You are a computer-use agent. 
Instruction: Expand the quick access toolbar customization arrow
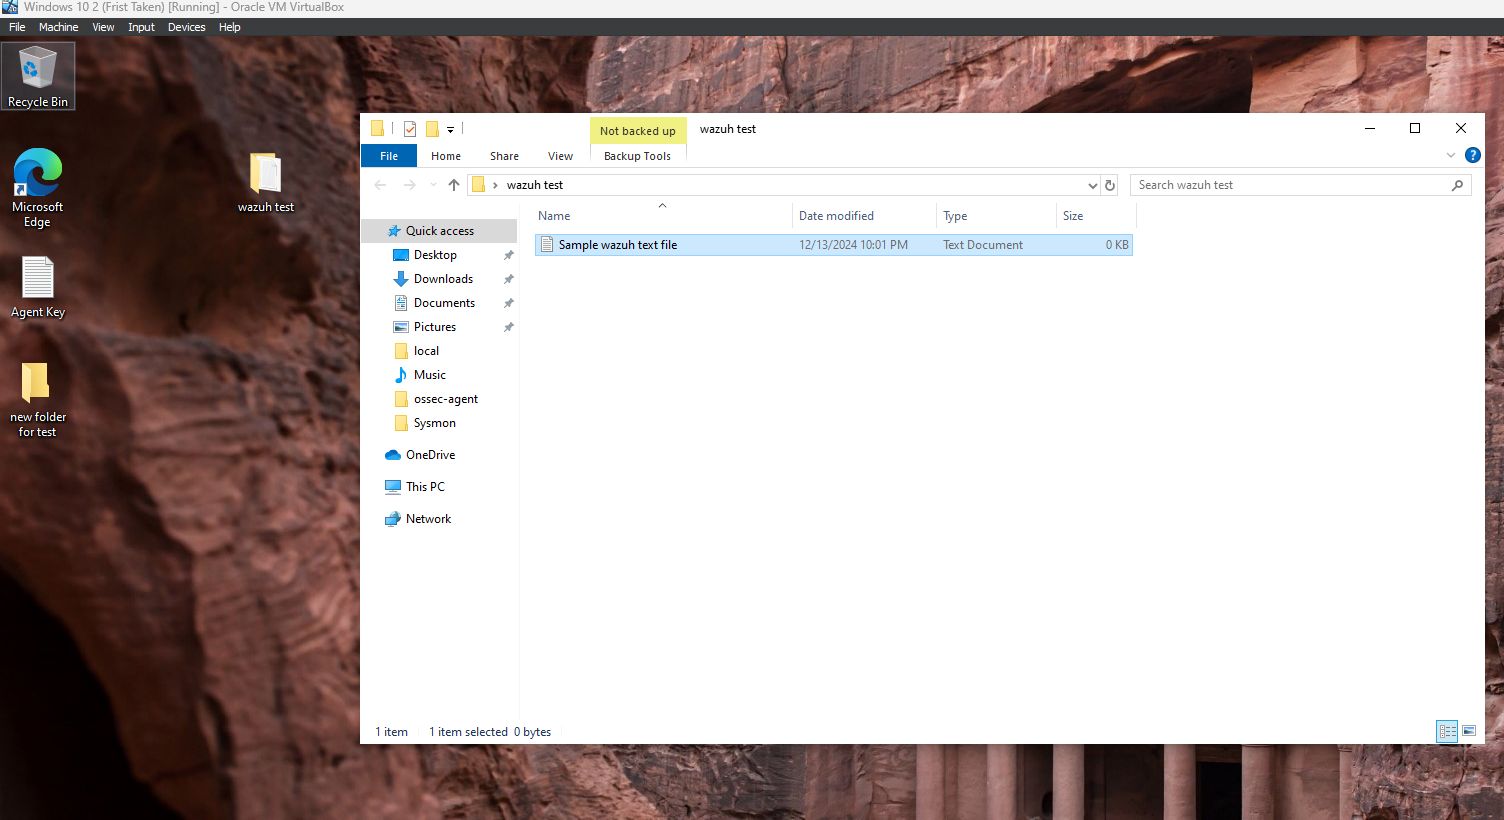coord(450,130)
